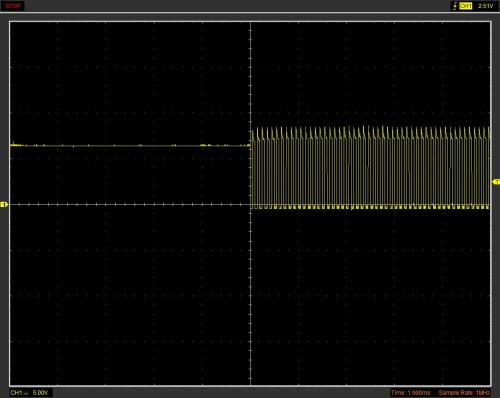The height and width of the screenshot is (398, 500).
Task: Select the CH1 ground reference marker
Action: click(4, 204)
